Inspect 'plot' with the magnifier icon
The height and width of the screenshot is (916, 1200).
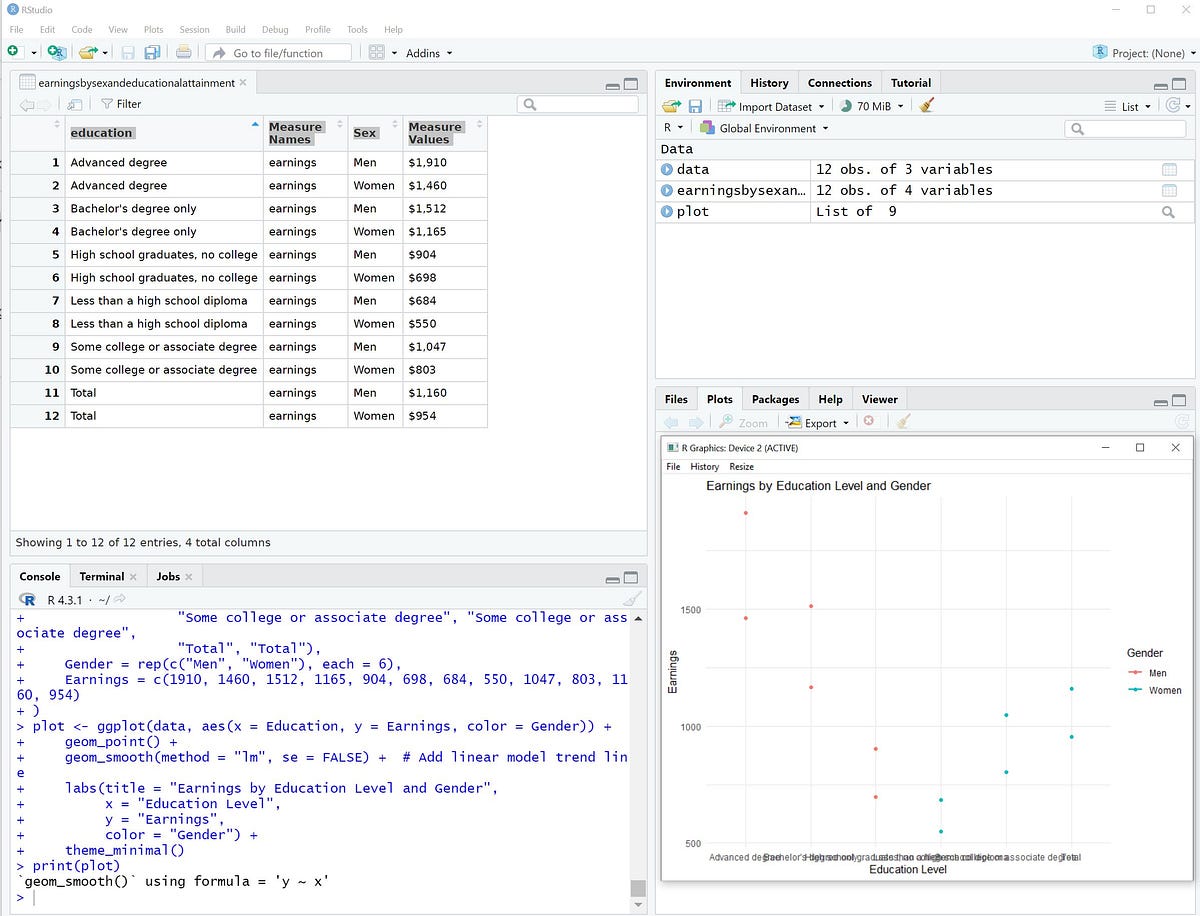coord(1168,212)
